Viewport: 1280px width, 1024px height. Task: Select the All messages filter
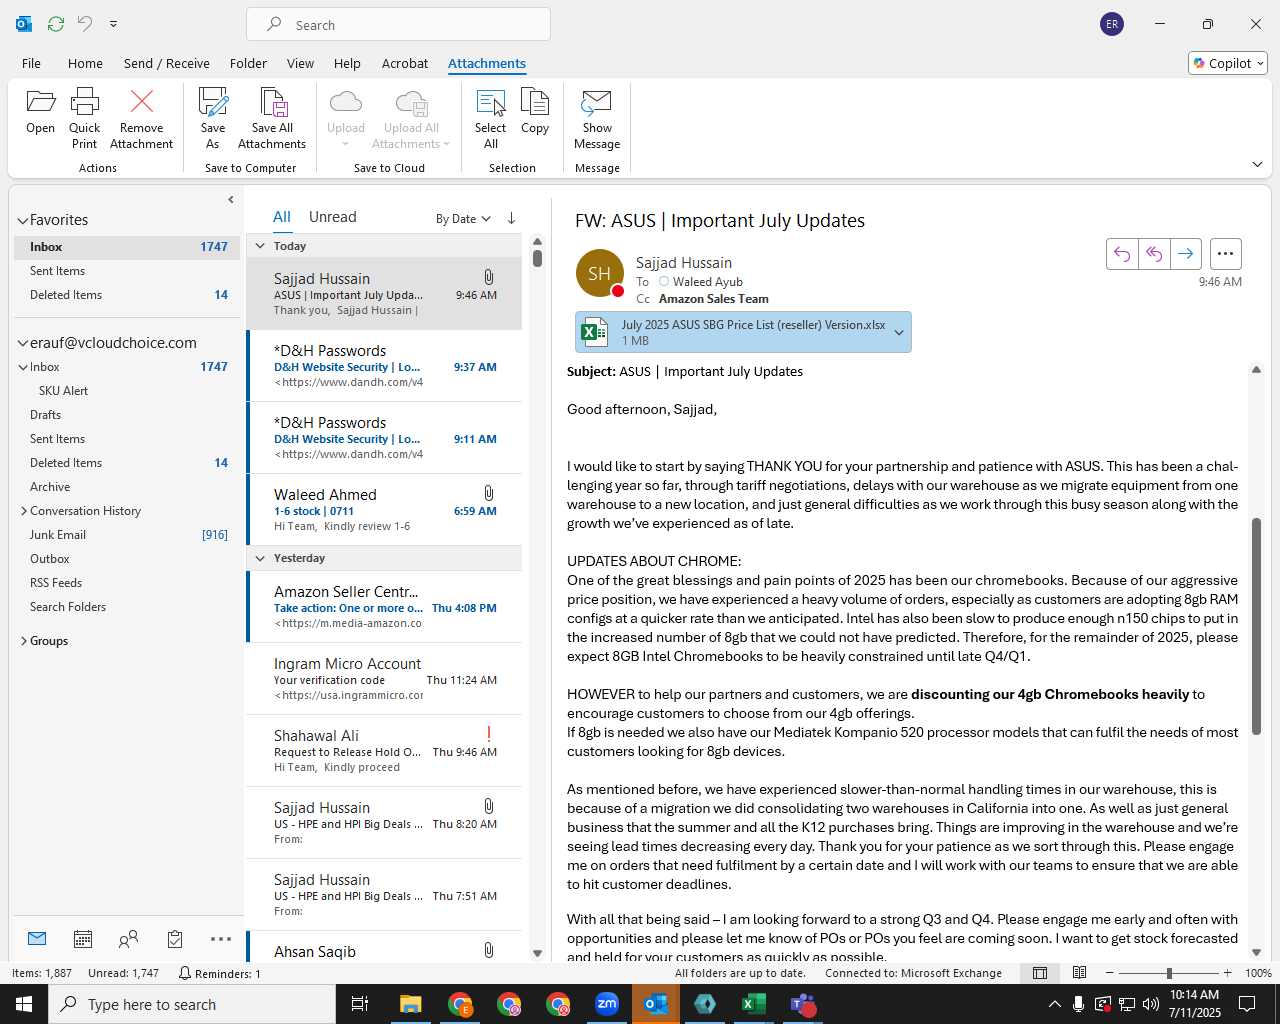[282, 217]
